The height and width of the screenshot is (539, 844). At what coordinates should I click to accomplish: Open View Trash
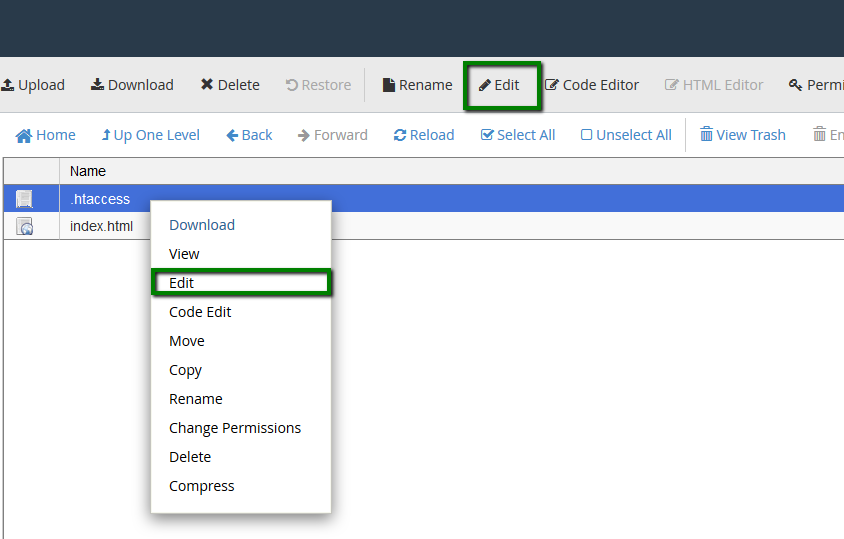[x=742, y=135]
